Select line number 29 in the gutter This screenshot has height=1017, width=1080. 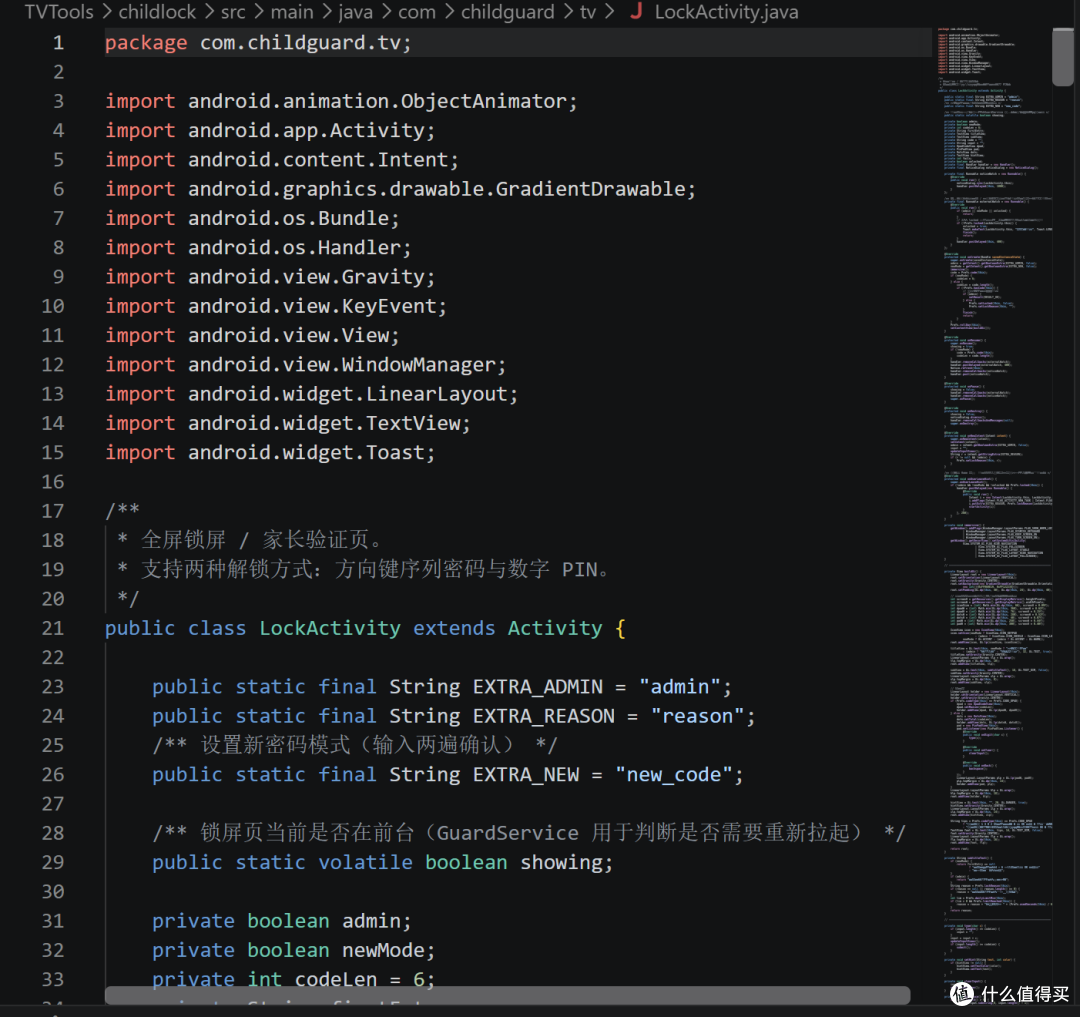[53, 862]
